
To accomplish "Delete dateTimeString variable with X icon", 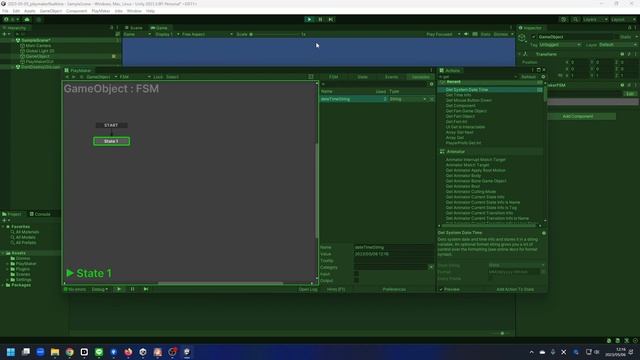I will pyautogui.click(x=431, y=99).
